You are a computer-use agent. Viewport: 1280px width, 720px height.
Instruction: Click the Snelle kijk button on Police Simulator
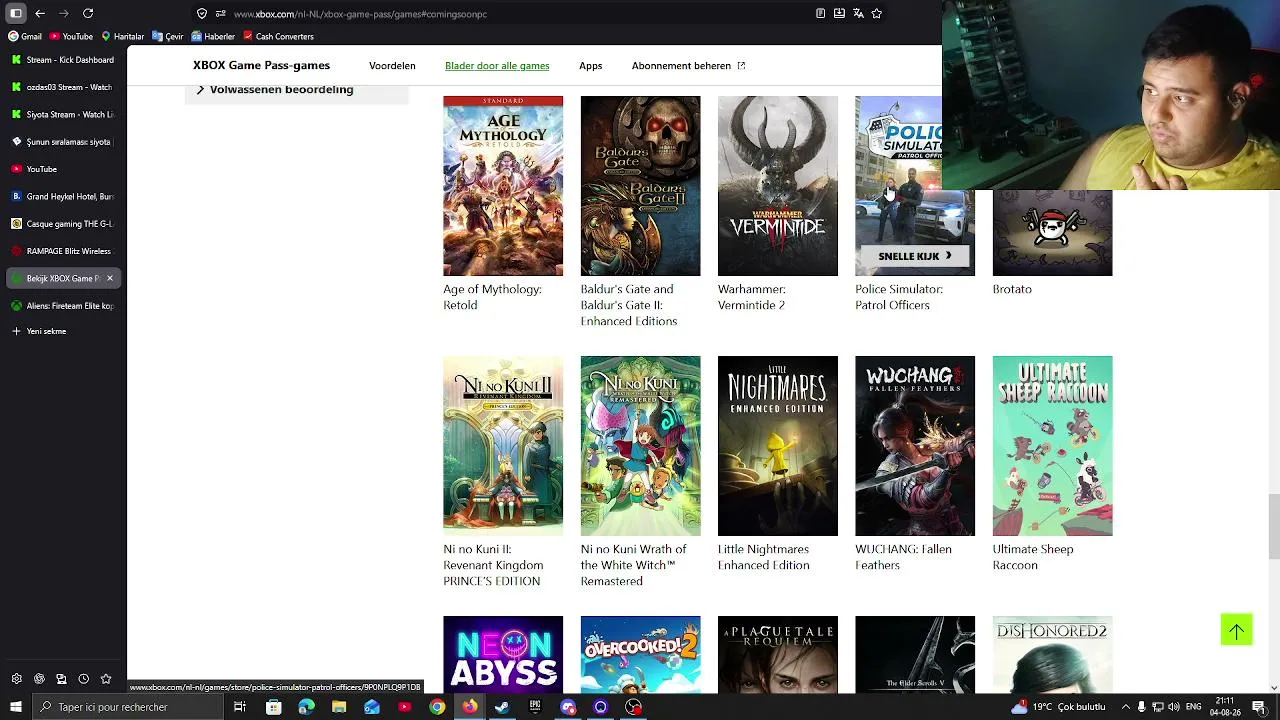(914, 256)
